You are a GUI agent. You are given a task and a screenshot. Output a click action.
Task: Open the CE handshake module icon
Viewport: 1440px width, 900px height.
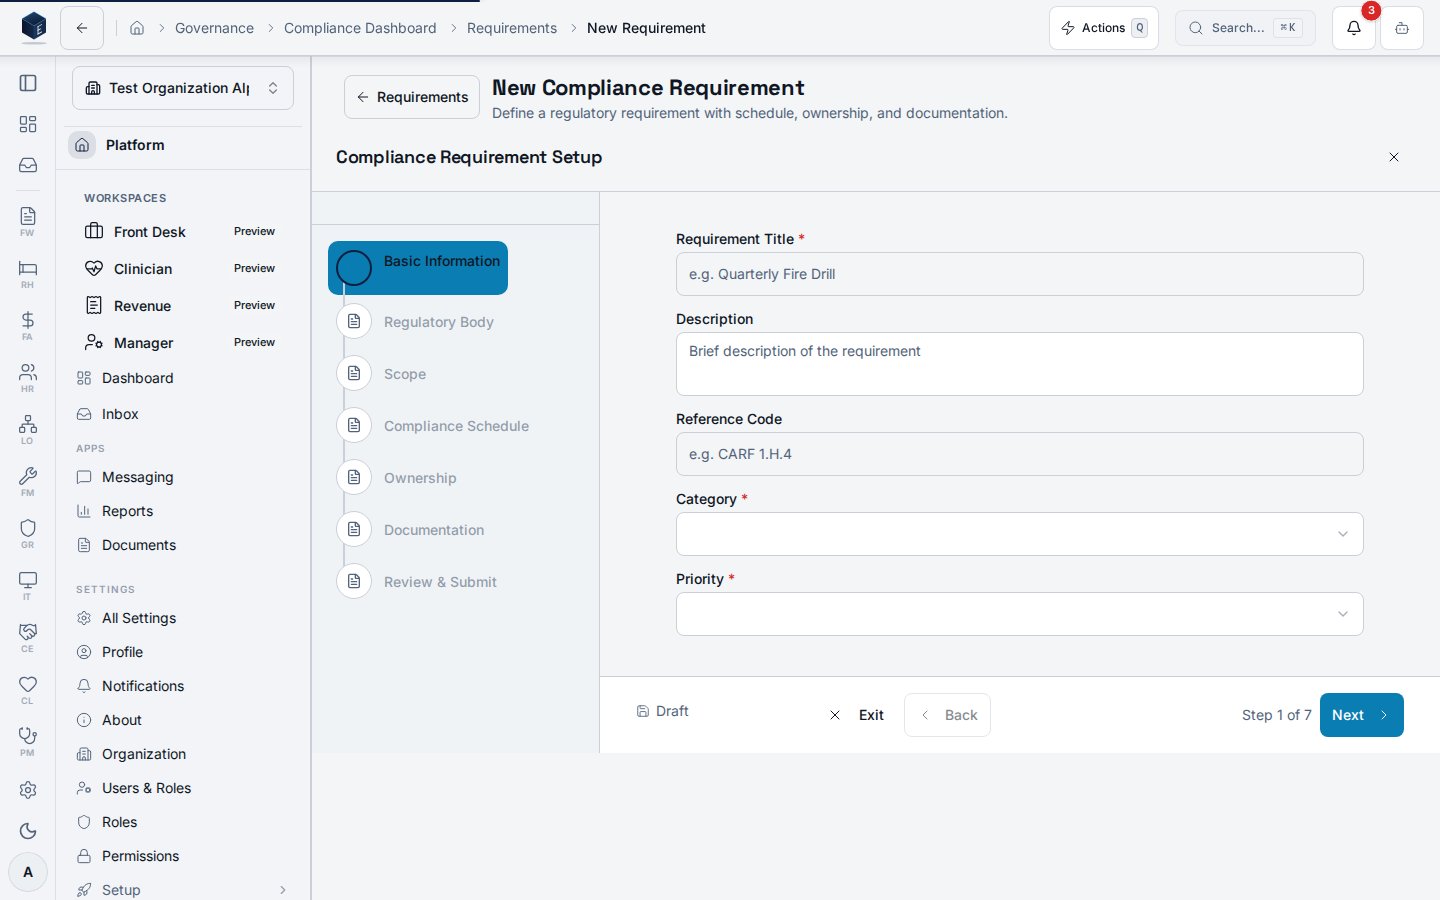coord(28,637)
